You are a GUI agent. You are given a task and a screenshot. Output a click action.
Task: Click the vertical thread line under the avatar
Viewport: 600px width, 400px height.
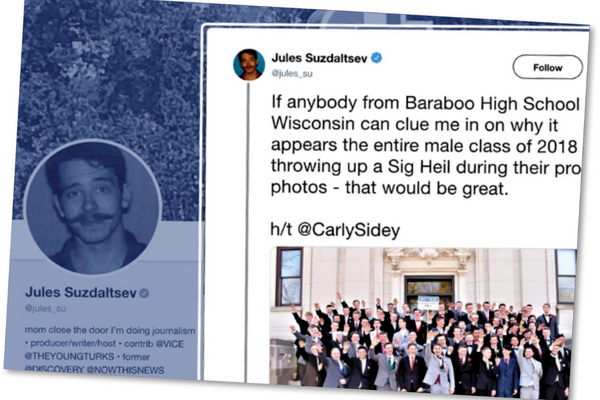coord(248,230)
